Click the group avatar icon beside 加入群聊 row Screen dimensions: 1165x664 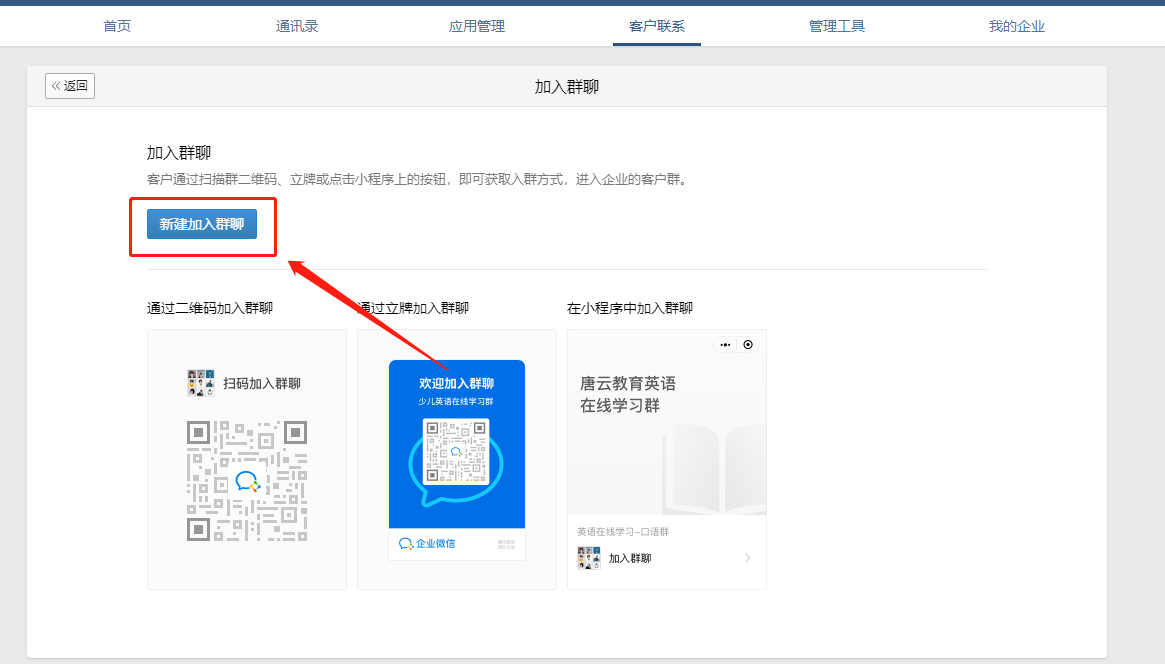click(x=589, y=558)
